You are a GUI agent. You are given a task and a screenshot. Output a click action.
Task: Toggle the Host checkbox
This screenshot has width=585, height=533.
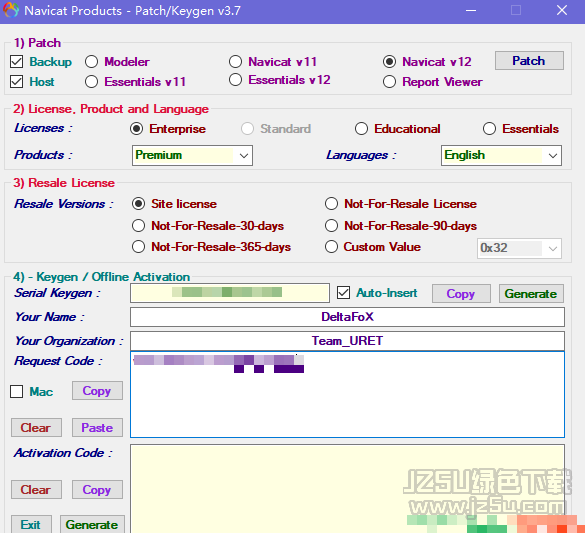(x=16, y=81)
